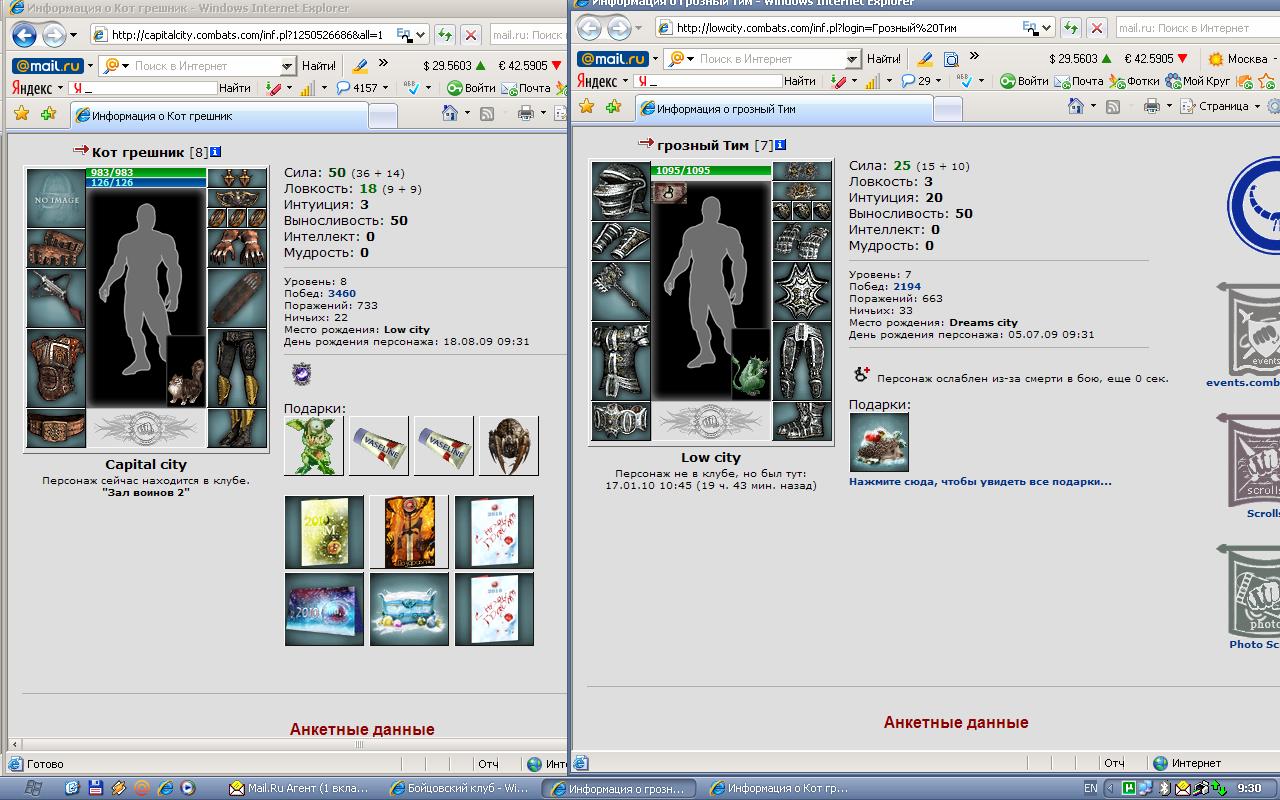Click Фотки in Yandex toolbar
Screen dimensions: 1280x800
pos(1135,81)
